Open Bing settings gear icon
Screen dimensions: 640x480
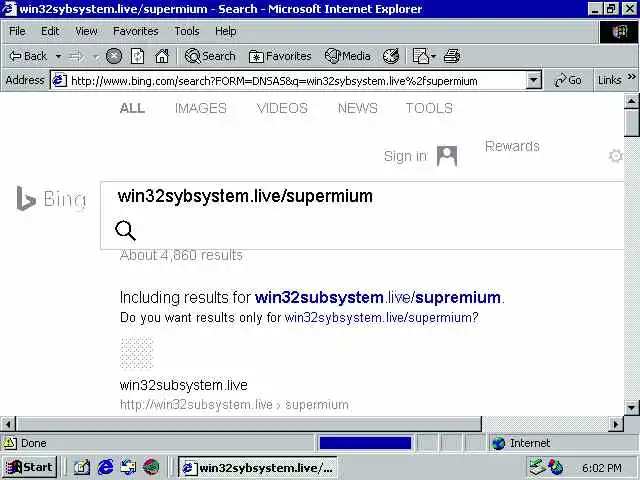coord(616,156)
